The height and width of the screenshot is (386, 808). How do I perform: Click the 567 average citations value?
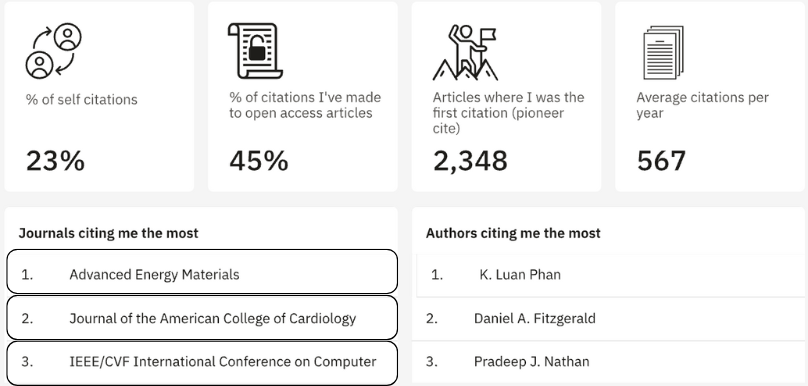pos(661,161)
